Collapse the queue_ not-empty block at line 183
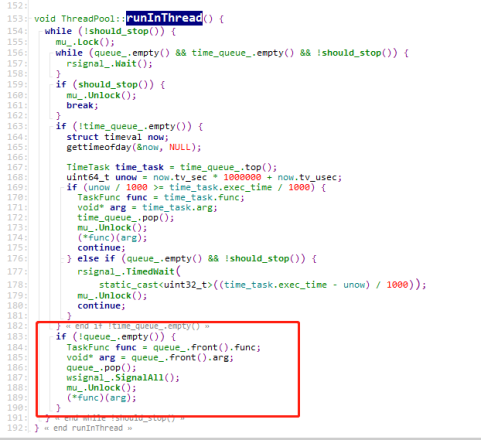This screenshot has width=481, height=440. point(51,337)
